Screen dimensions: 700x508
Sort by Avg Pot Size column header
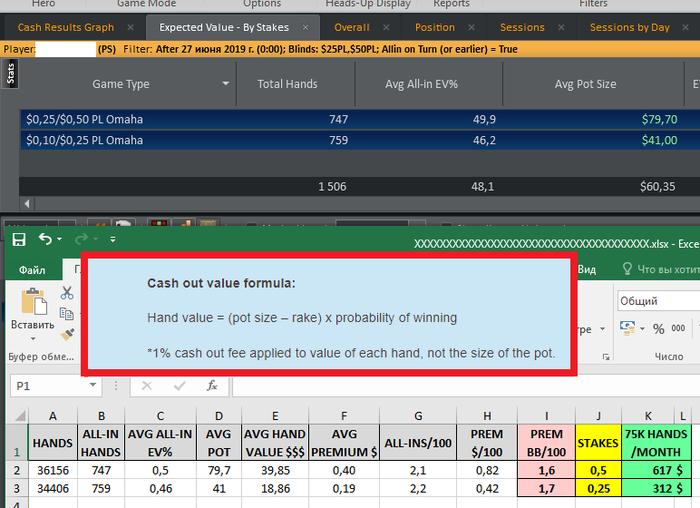[x=585, y=84]
